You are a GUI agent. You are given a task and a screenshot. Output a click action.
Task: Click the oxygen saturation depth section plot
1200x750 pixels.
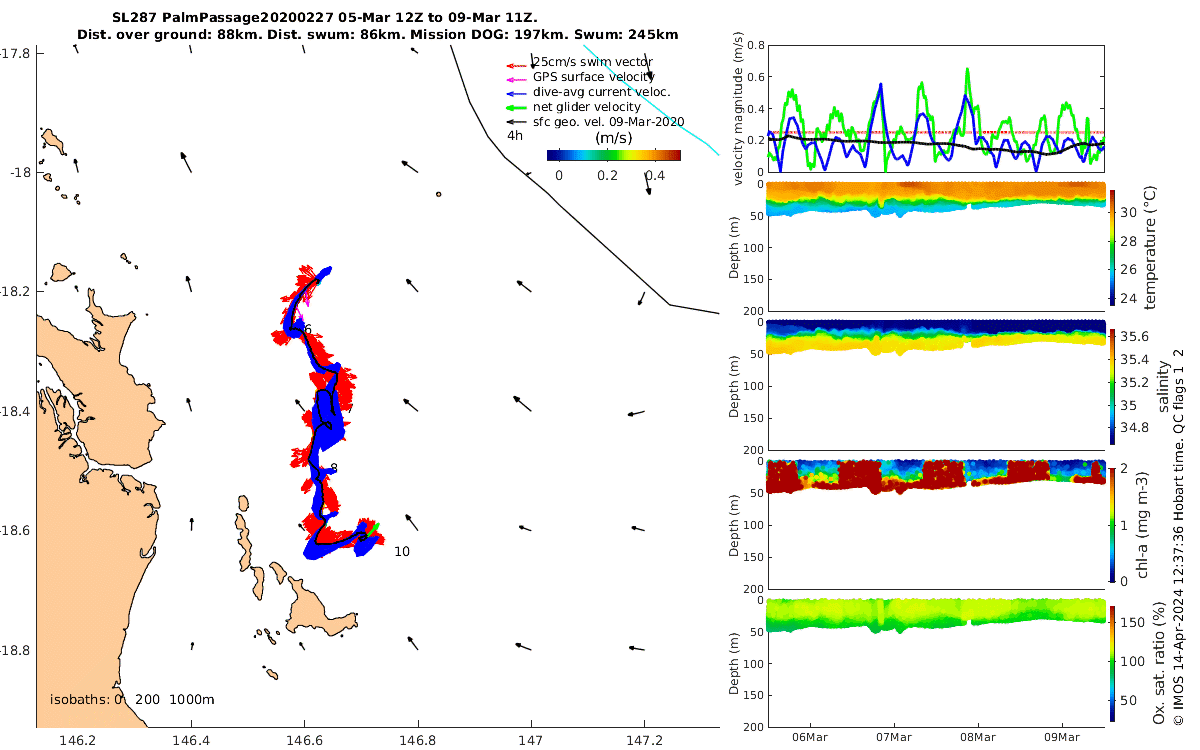coord(936,663)
